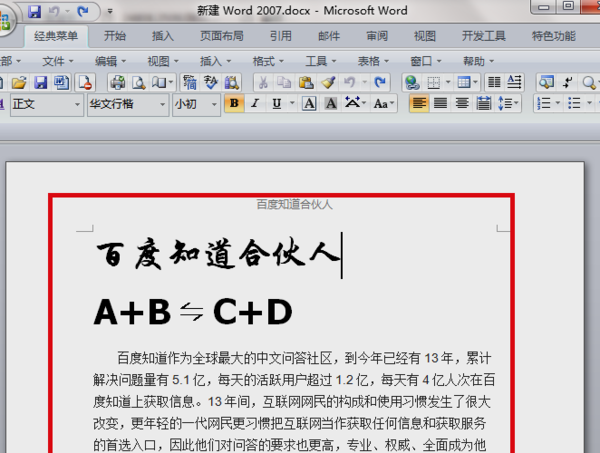This screenshot has width=600, height=453.
Task: Click the Insert Table icon
Action: tap(464, 82)
